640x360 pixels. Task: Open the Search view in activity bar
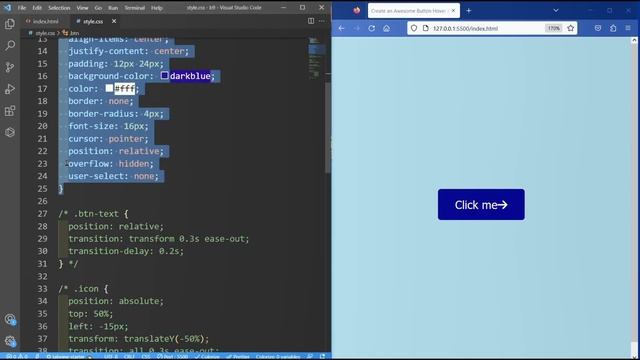10,45
